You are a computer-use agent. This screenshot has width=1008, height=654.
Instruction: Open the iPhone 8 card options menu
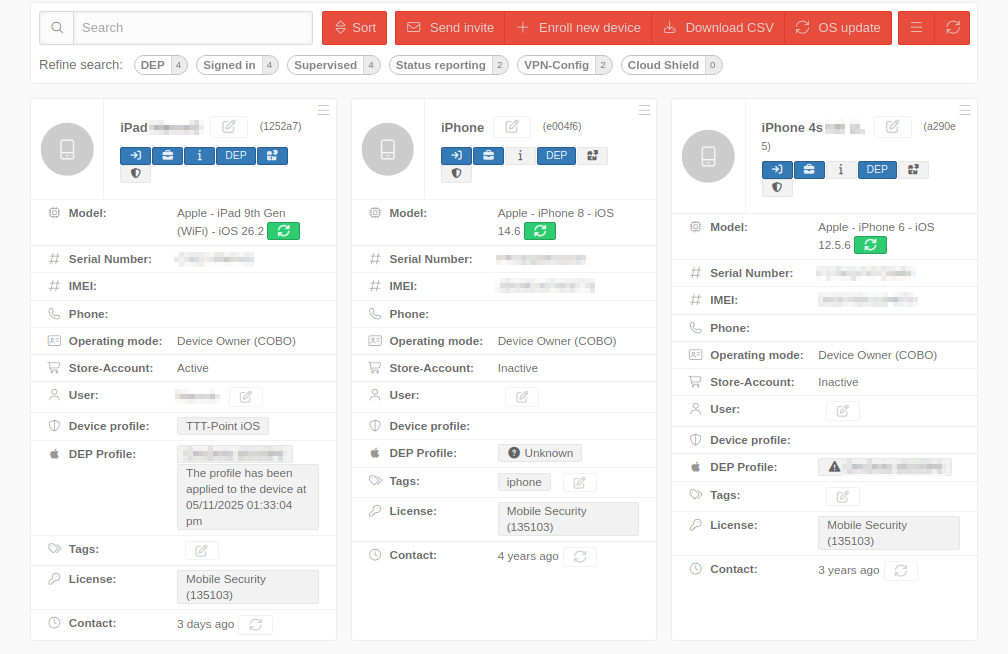(x=644, y=110)
